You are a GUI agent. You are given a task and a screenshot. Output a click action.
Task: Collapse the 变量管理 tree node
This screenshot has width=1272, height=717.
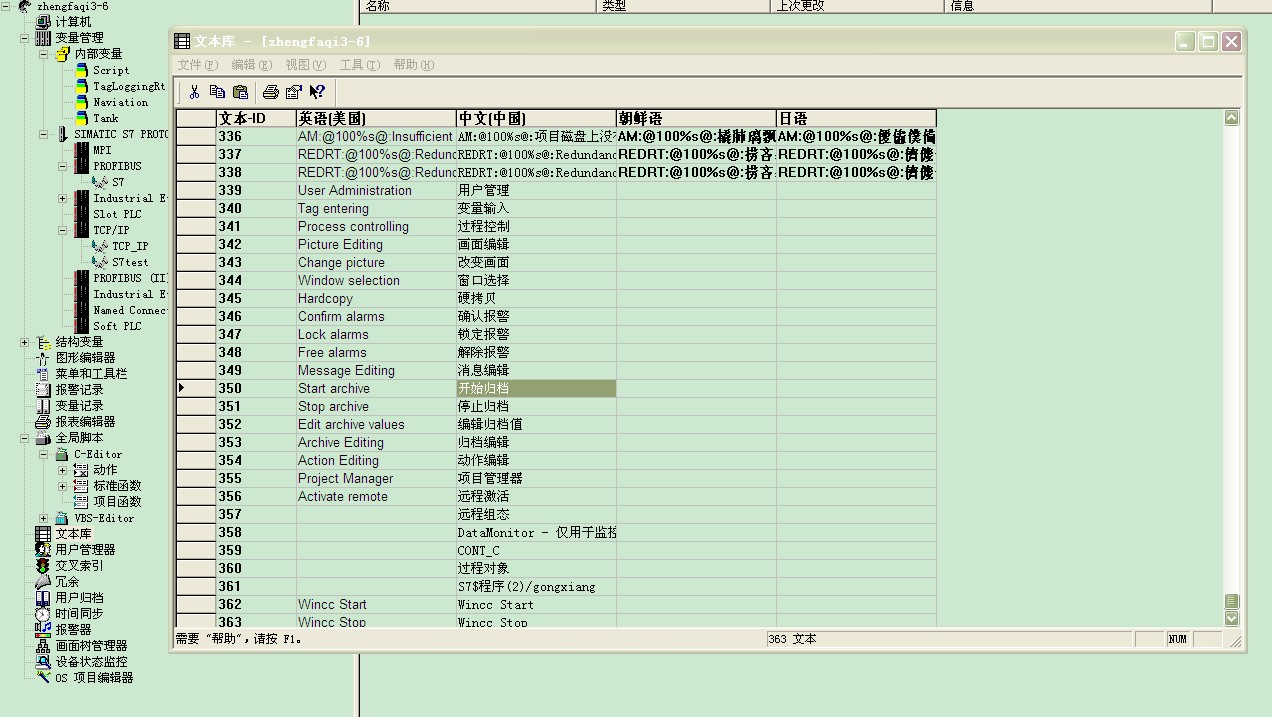click(x=25, y=38)
